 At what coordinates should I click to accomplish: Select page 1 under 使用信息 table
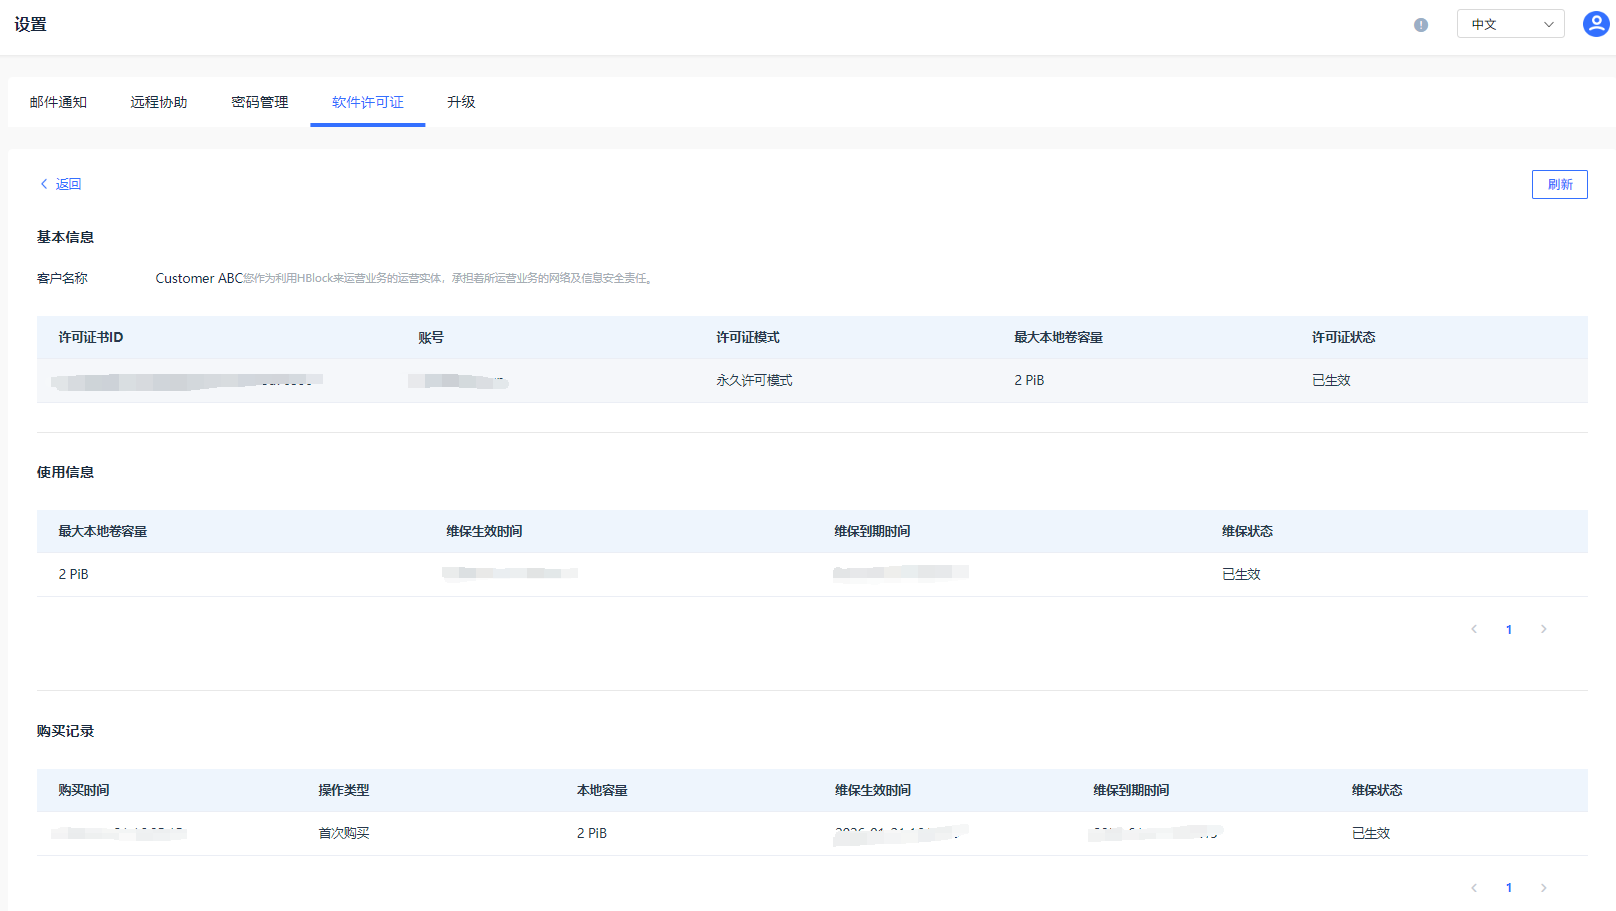point(1508,629)
